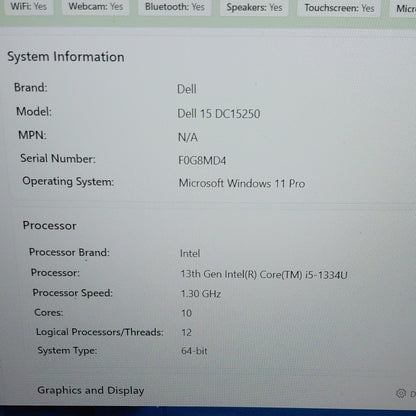Click the WiFi: Yes status badge
Screen dimensions: 416x416
[x=29, y=7]
